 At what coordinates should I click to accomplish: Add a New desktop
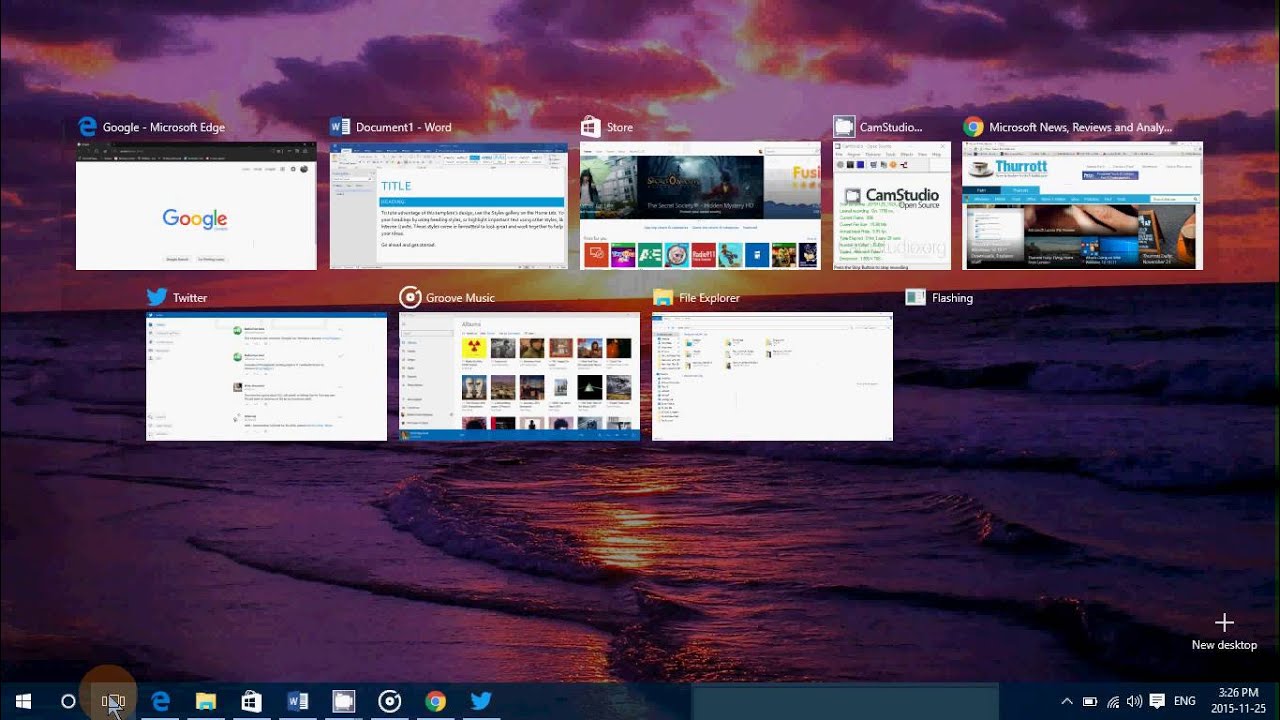tap(1224, 633)
